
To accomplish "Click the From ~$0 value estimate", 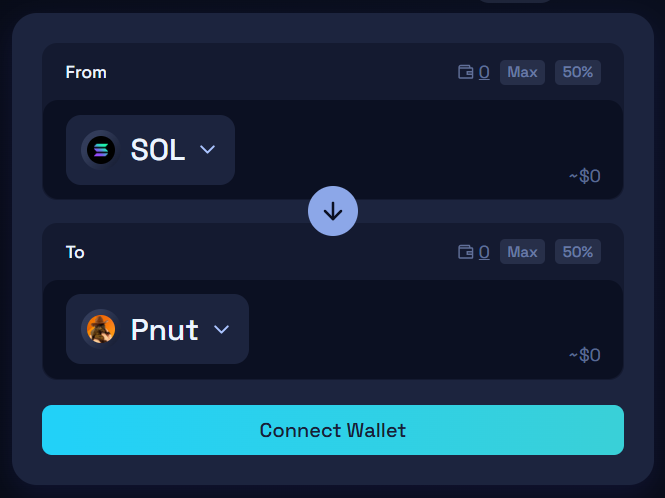I will pos(584,176).
